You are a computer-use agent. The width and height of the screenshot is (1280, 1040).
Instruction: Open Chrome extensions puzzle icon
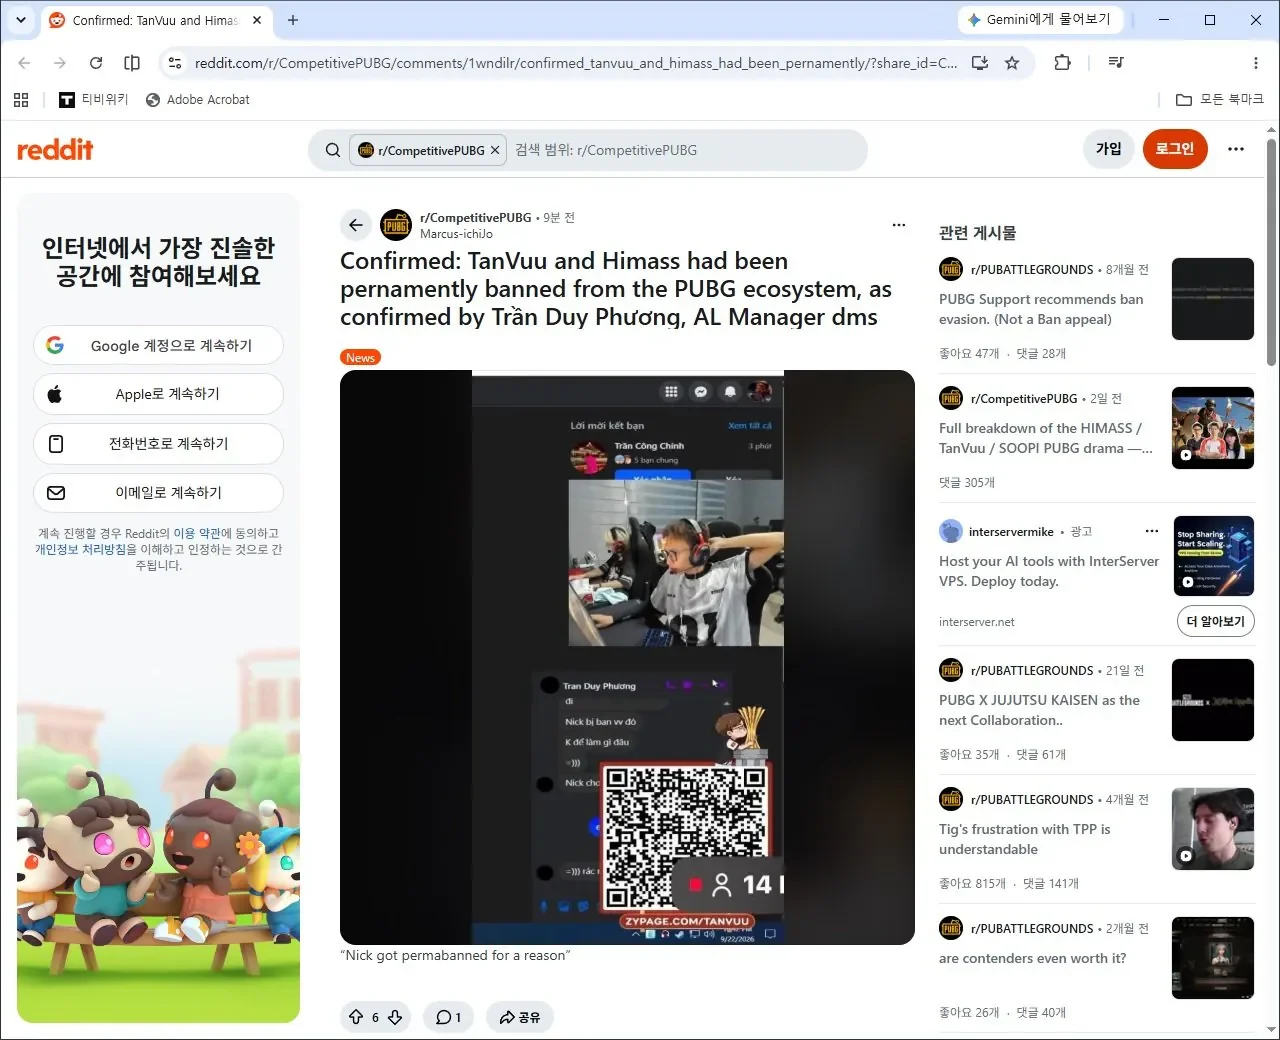(1062, 63)
